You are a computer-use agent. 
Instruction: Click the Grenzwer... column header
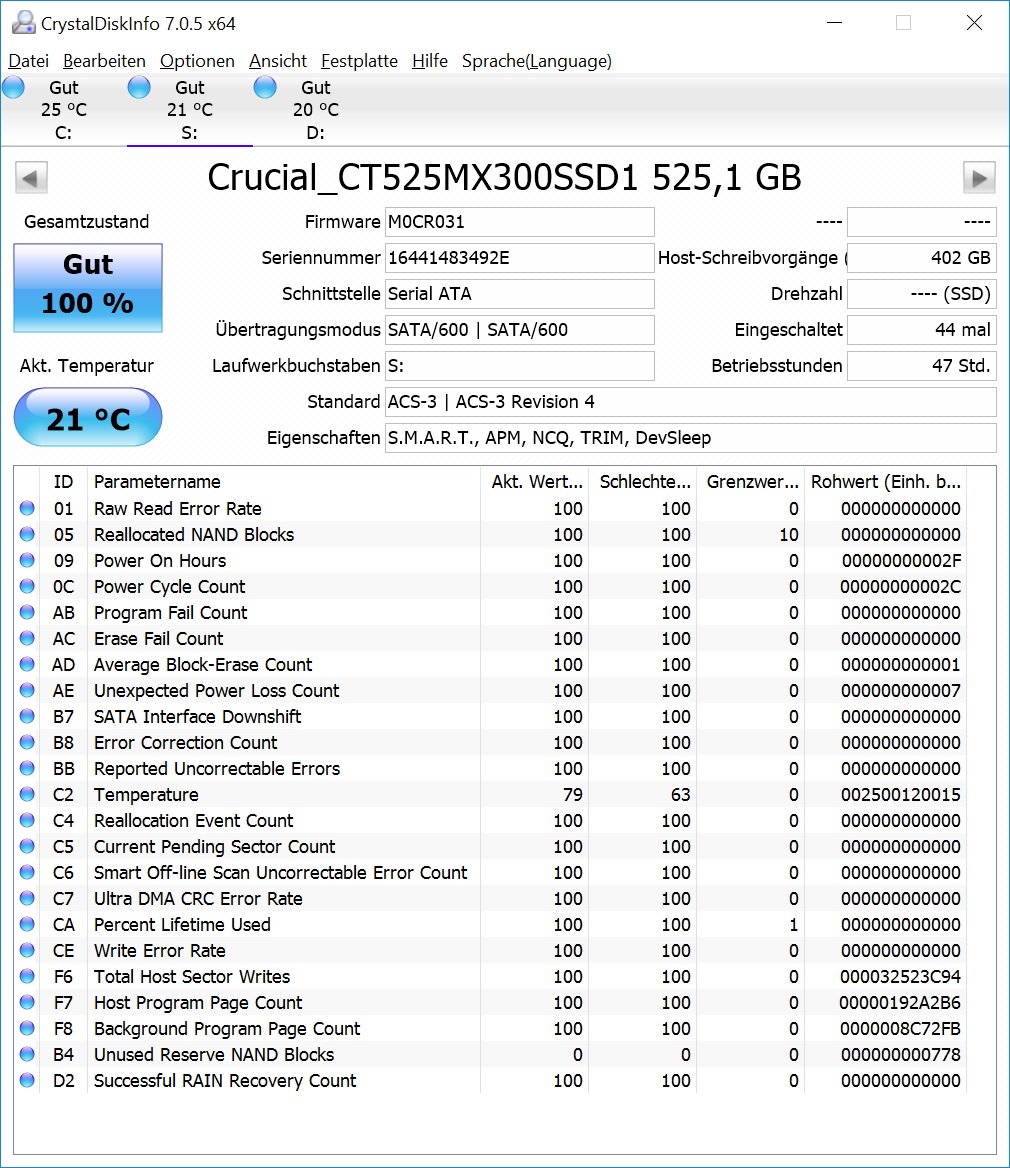click(x=751, y=482)
